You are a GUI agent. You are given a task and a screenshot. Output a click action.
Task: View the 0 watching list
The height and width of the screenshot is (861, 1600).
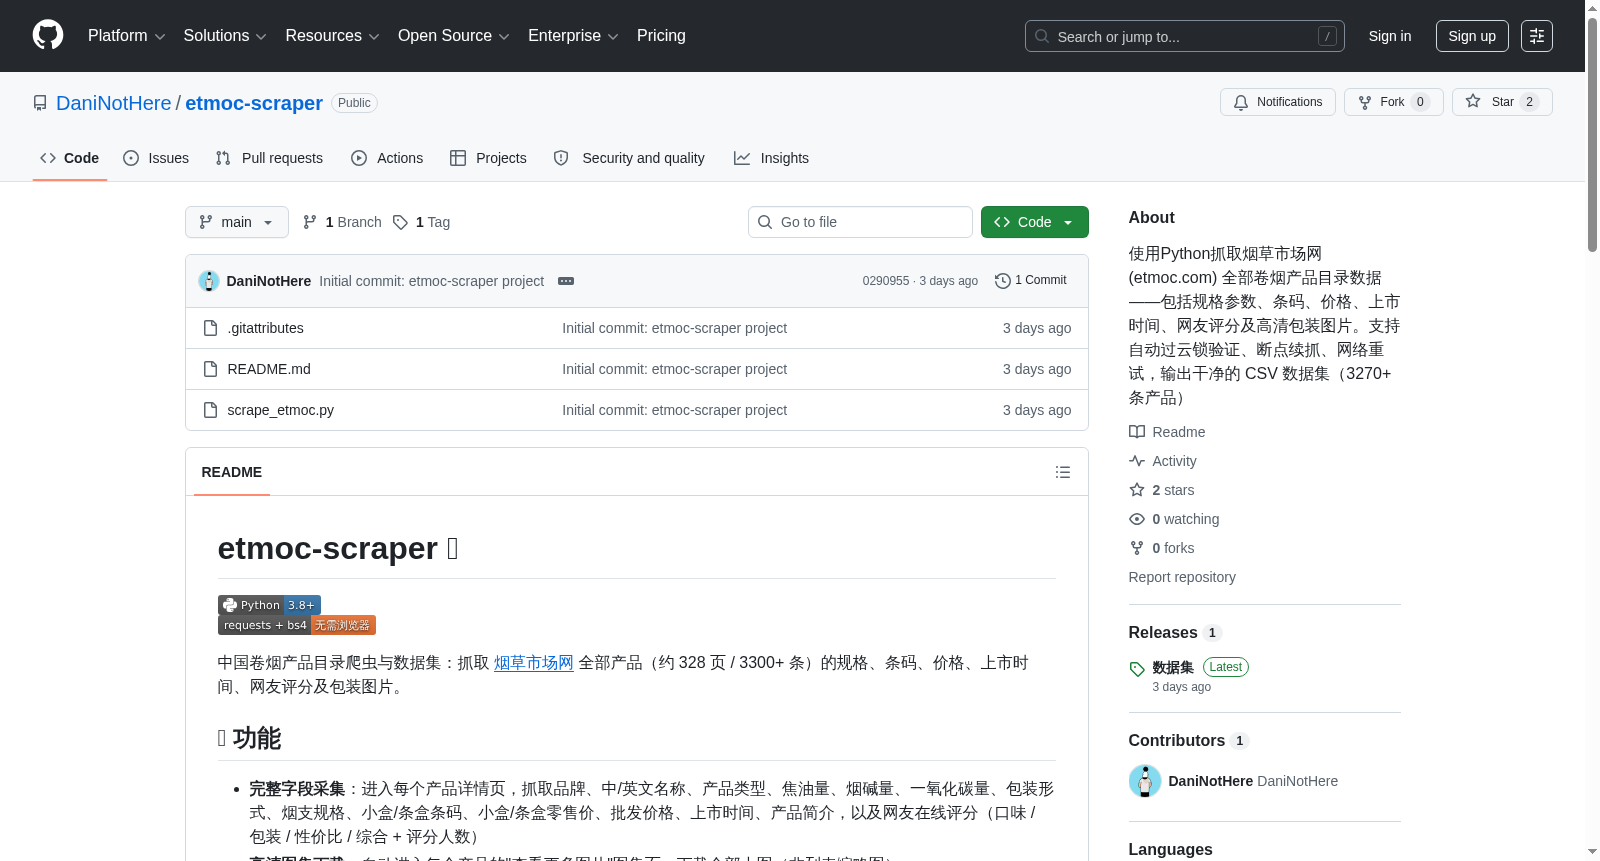coord(1174,519)
